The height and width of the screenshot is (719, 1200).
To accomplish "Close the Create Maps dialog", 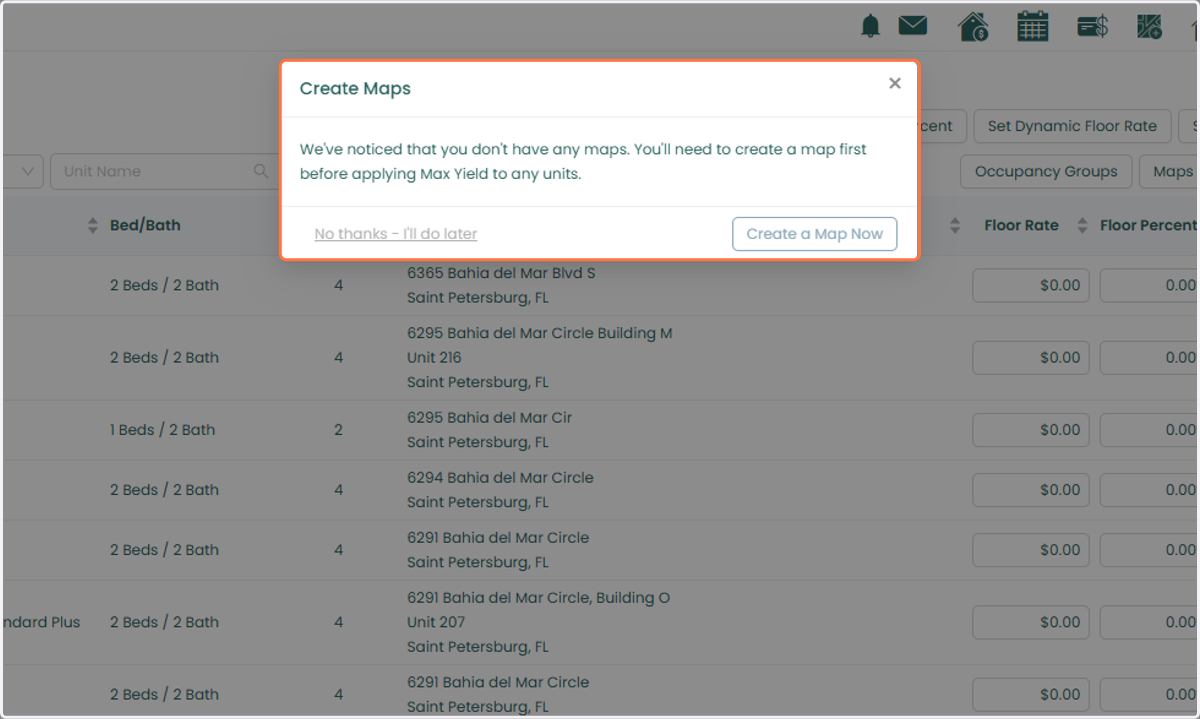I will 895,84.
